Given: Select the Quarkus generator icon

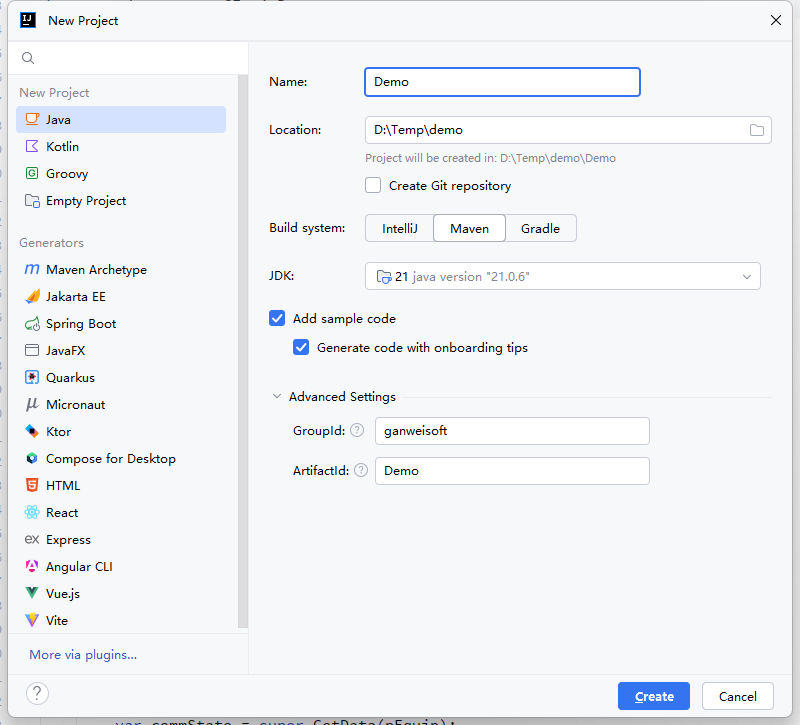Looking at the screenshot, I should 32,378.
